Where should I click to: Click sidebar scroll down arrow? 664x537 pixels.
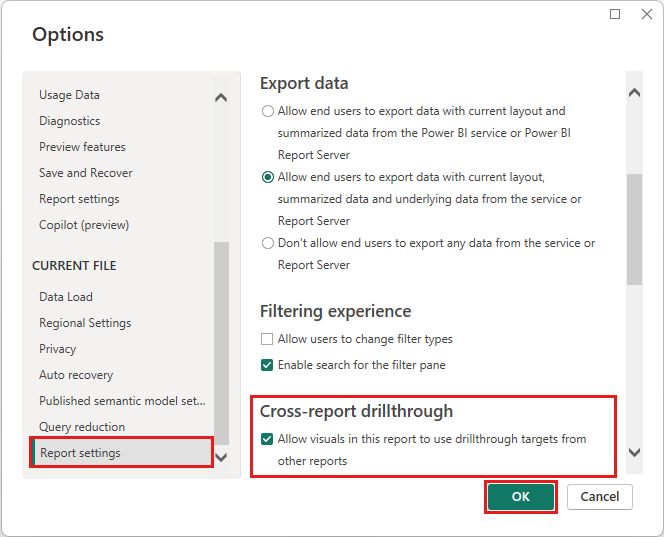click(x=221, y=457)
